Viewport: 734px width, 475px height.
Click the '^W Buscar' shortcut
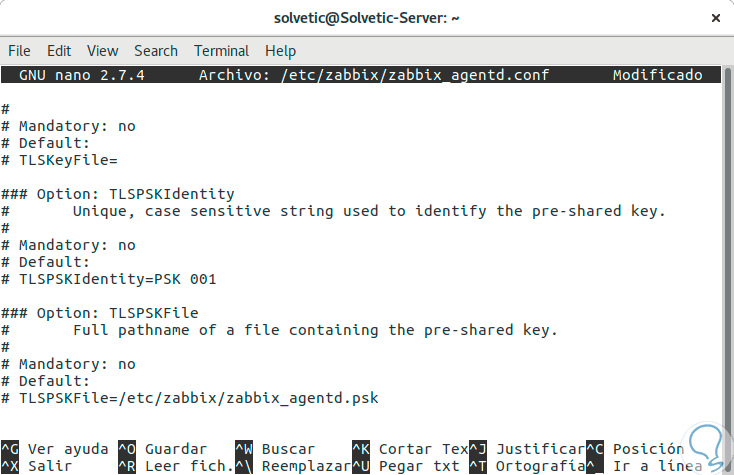pos(275,449)
